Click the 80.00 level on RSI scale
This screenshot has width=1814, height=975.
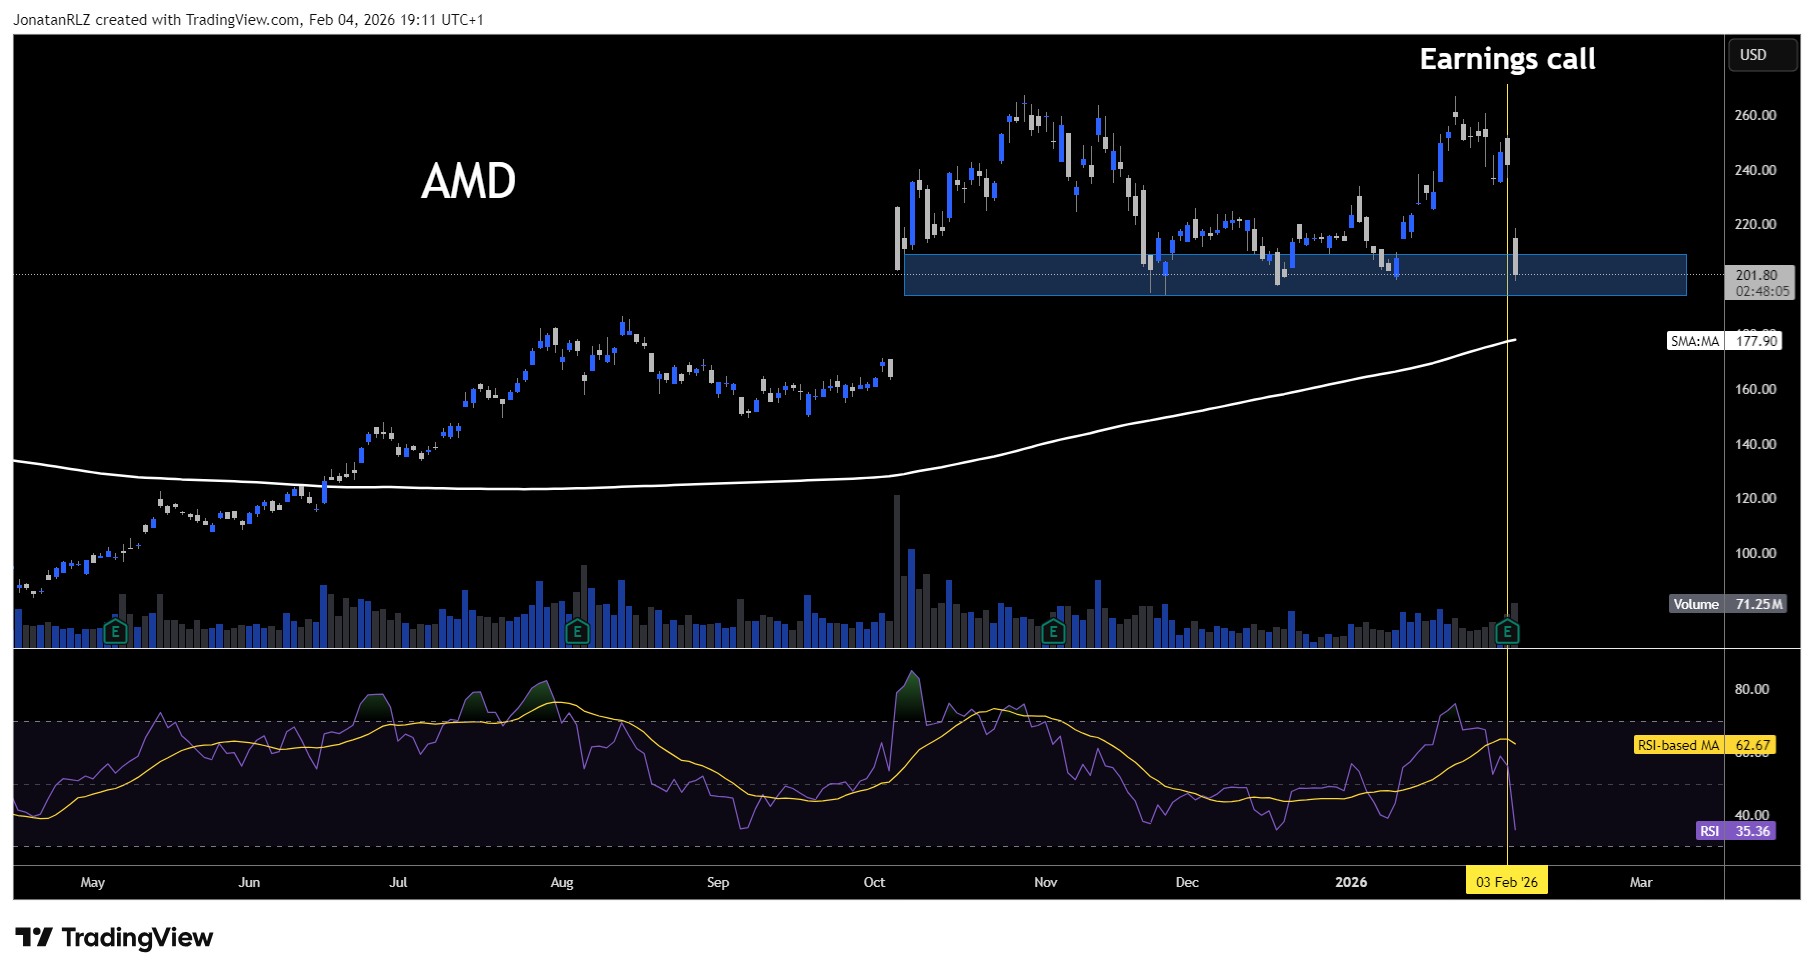pyautogui.click(x=1751, y=689)
